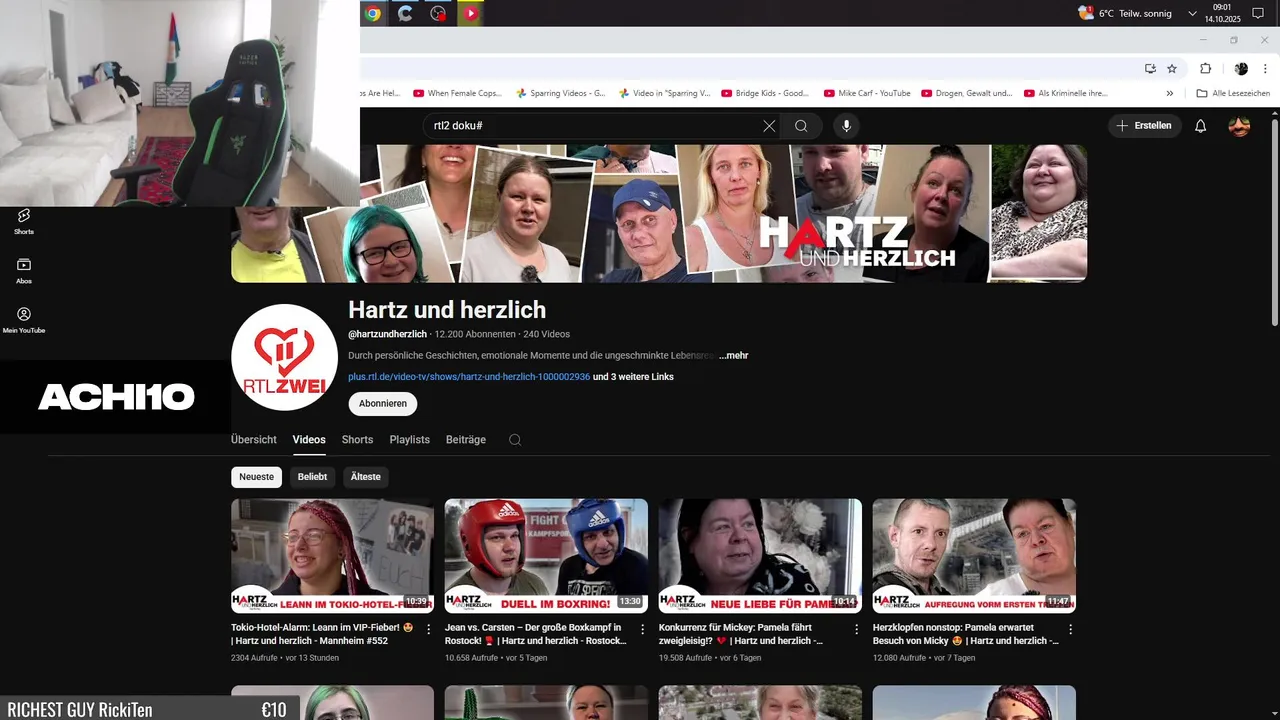The height and width of the screenshot is (720, 1280).
Task: Open options menu for Tokio-Hotel-Alarm video
Action: pos(429,629)
